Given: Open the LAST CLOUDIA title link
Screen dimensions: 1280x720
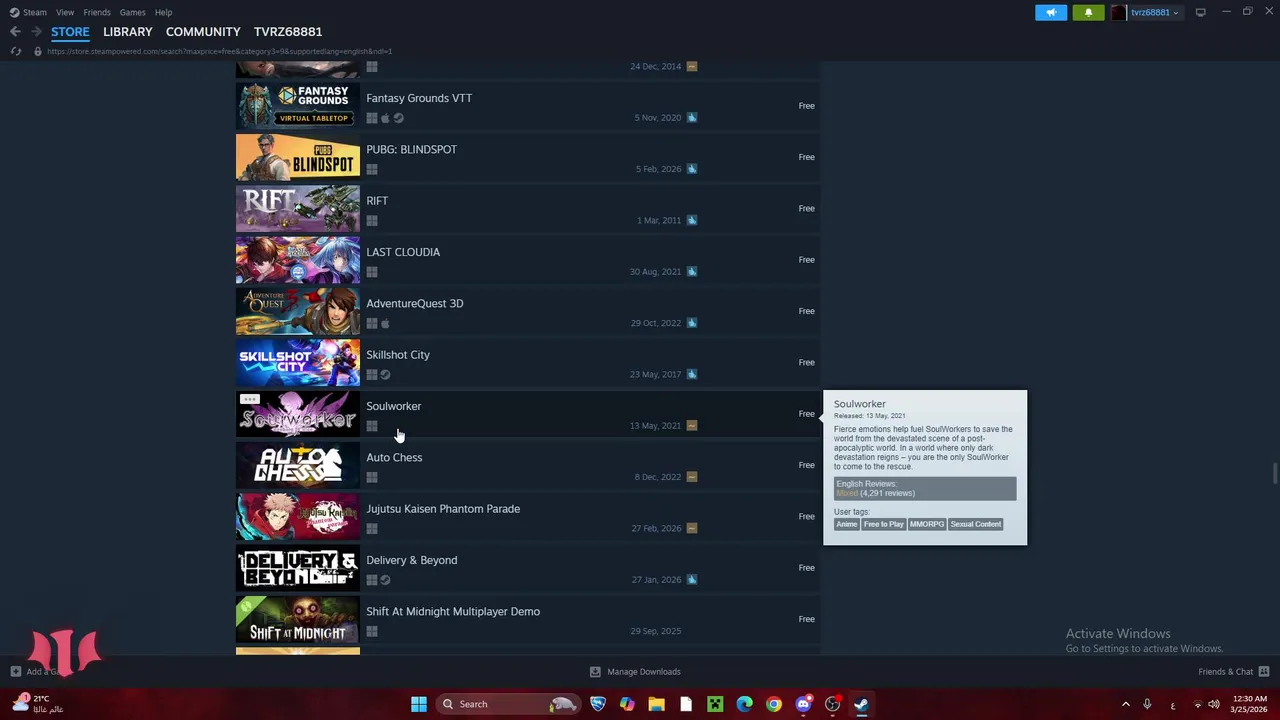Looking at the screenshot, I should point(403,252).
